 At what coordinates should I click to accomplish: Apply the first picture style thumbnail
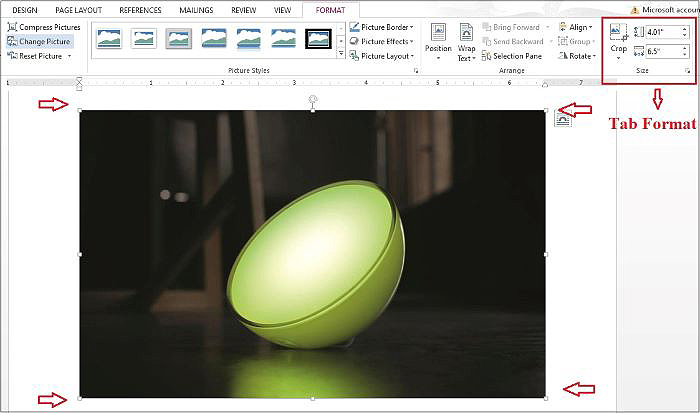pyautogui.click(x=109, y=39)
